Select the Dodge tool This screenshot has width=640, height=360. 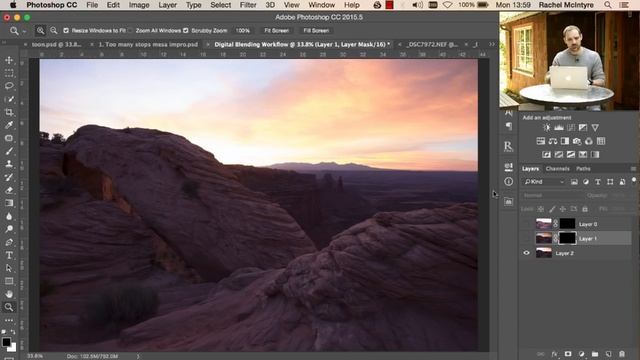9,229
